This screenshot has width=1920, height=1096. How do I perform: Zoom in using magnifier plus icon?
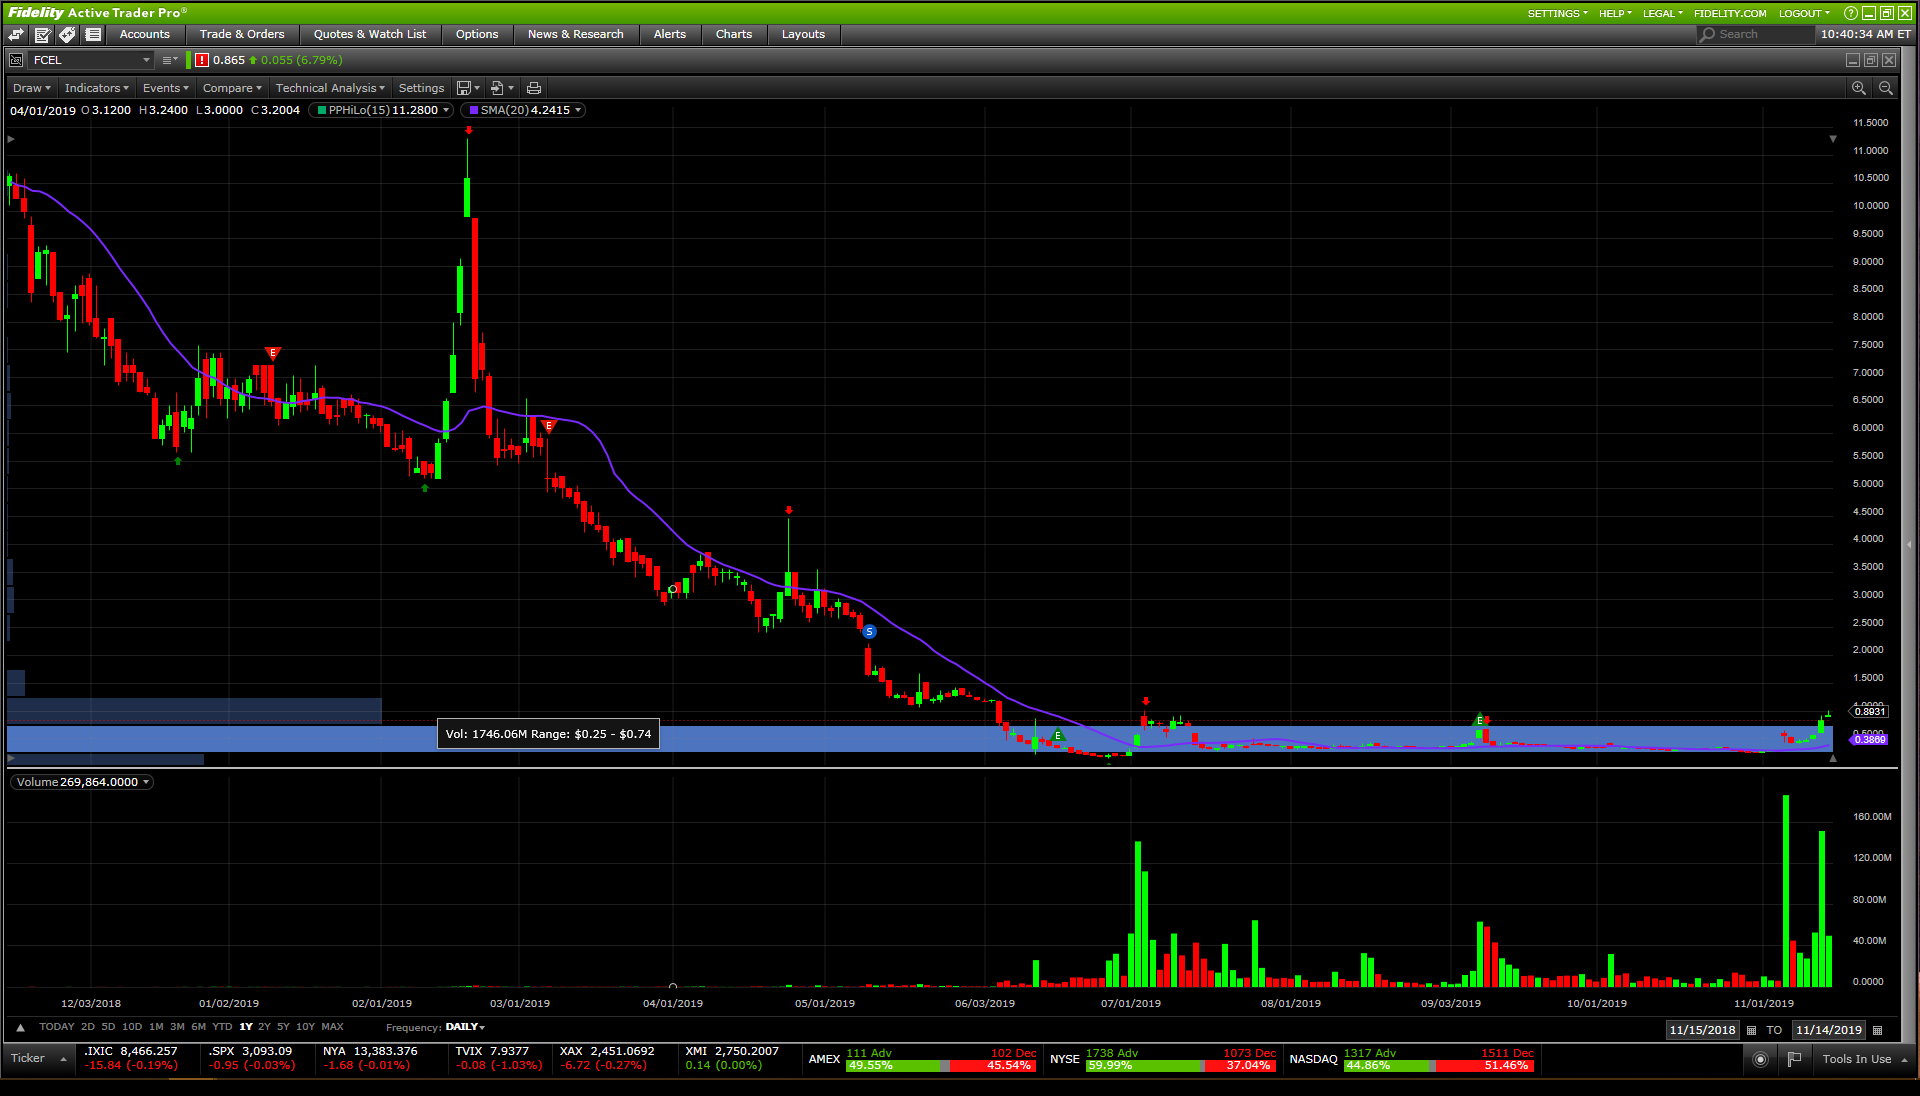click(x=1858, y=88)
